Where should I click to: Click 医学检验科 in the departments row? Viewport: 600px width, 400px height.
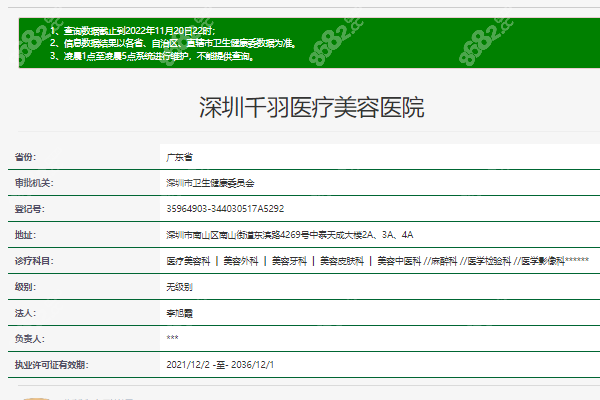(489, 261)
